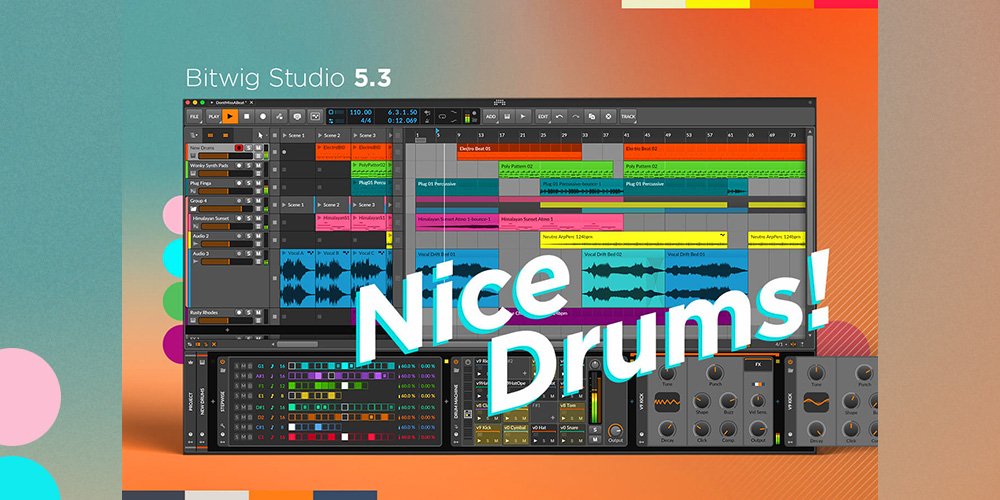Click the Undo arrow icon

[559, 117]
